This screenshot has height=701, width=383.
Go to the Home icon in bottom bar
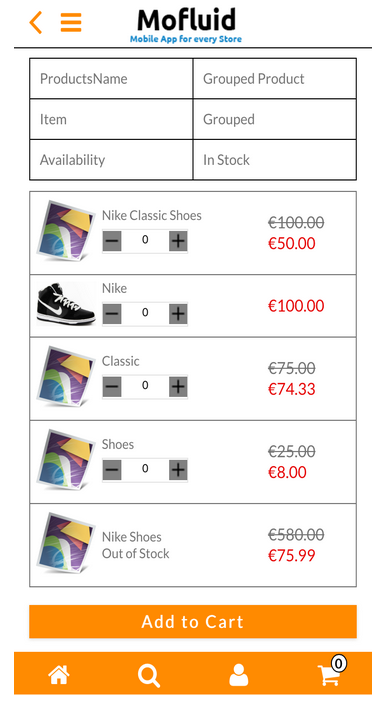59,675
